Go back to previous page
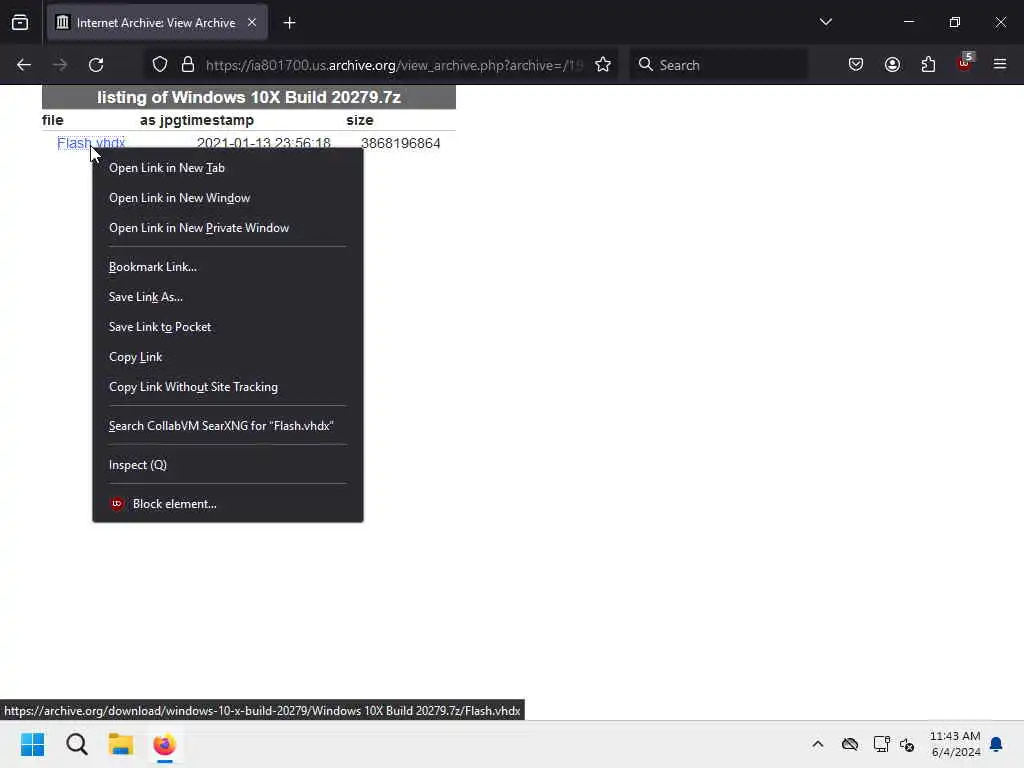This screenshot has height=768, width=1024. tap(24, 65)
